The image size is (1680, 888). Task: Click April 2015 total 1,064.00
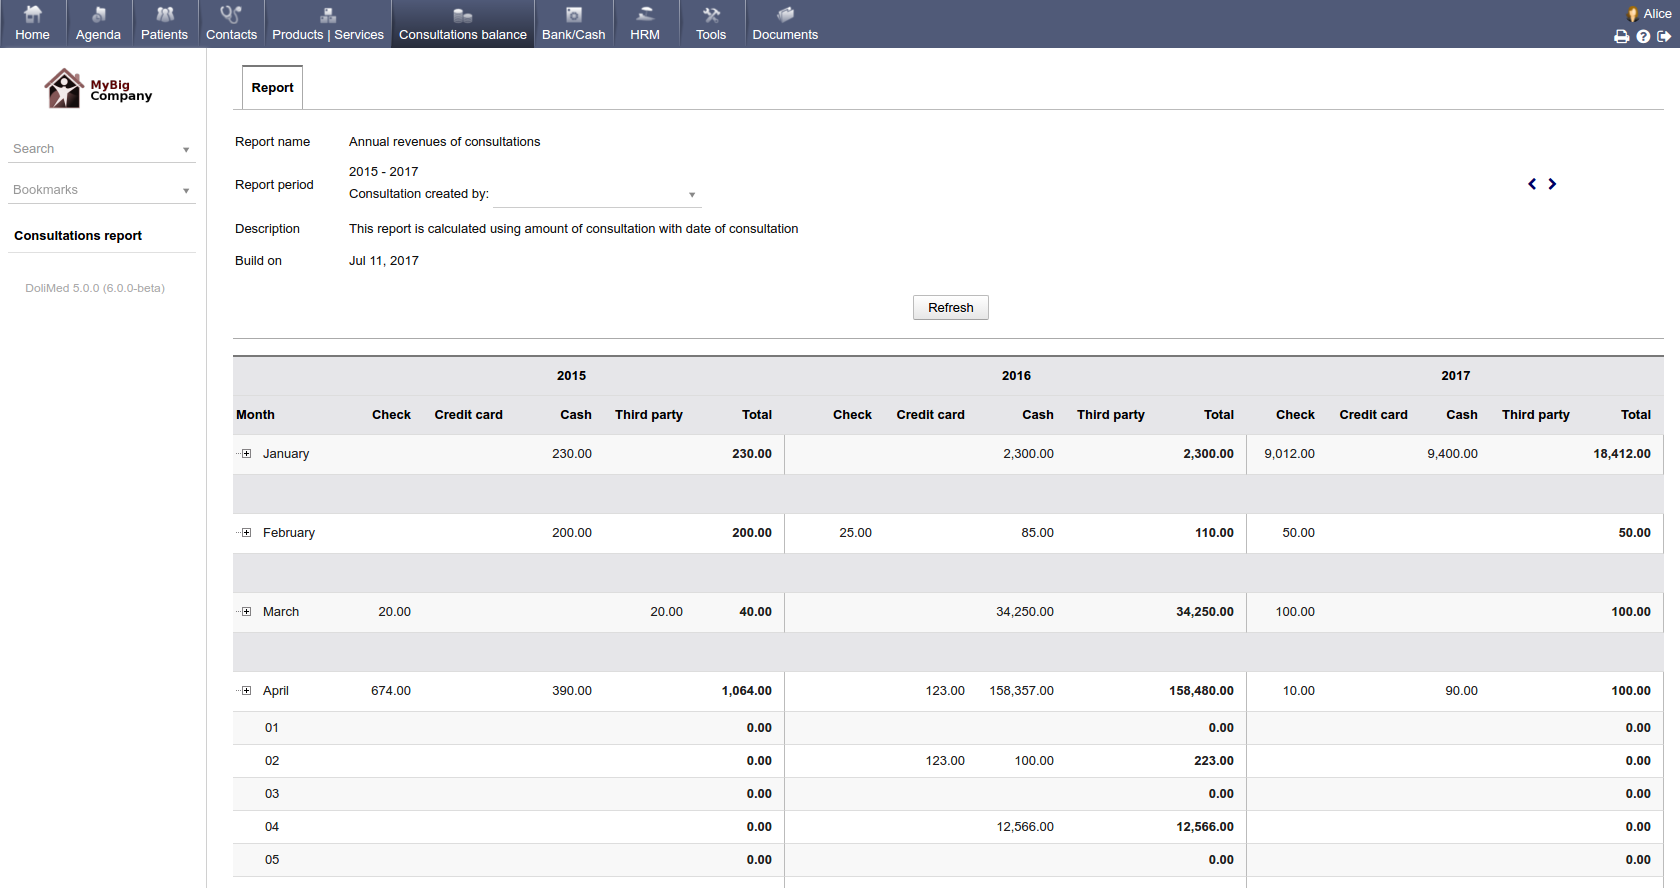[x=746, y=691]
